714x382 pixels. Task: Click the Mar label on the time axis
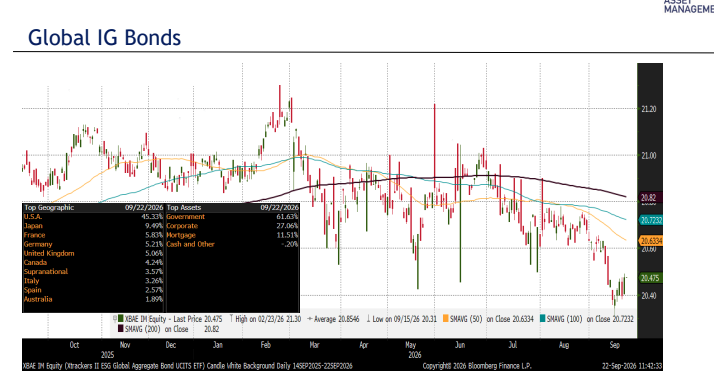coord(314,345)
